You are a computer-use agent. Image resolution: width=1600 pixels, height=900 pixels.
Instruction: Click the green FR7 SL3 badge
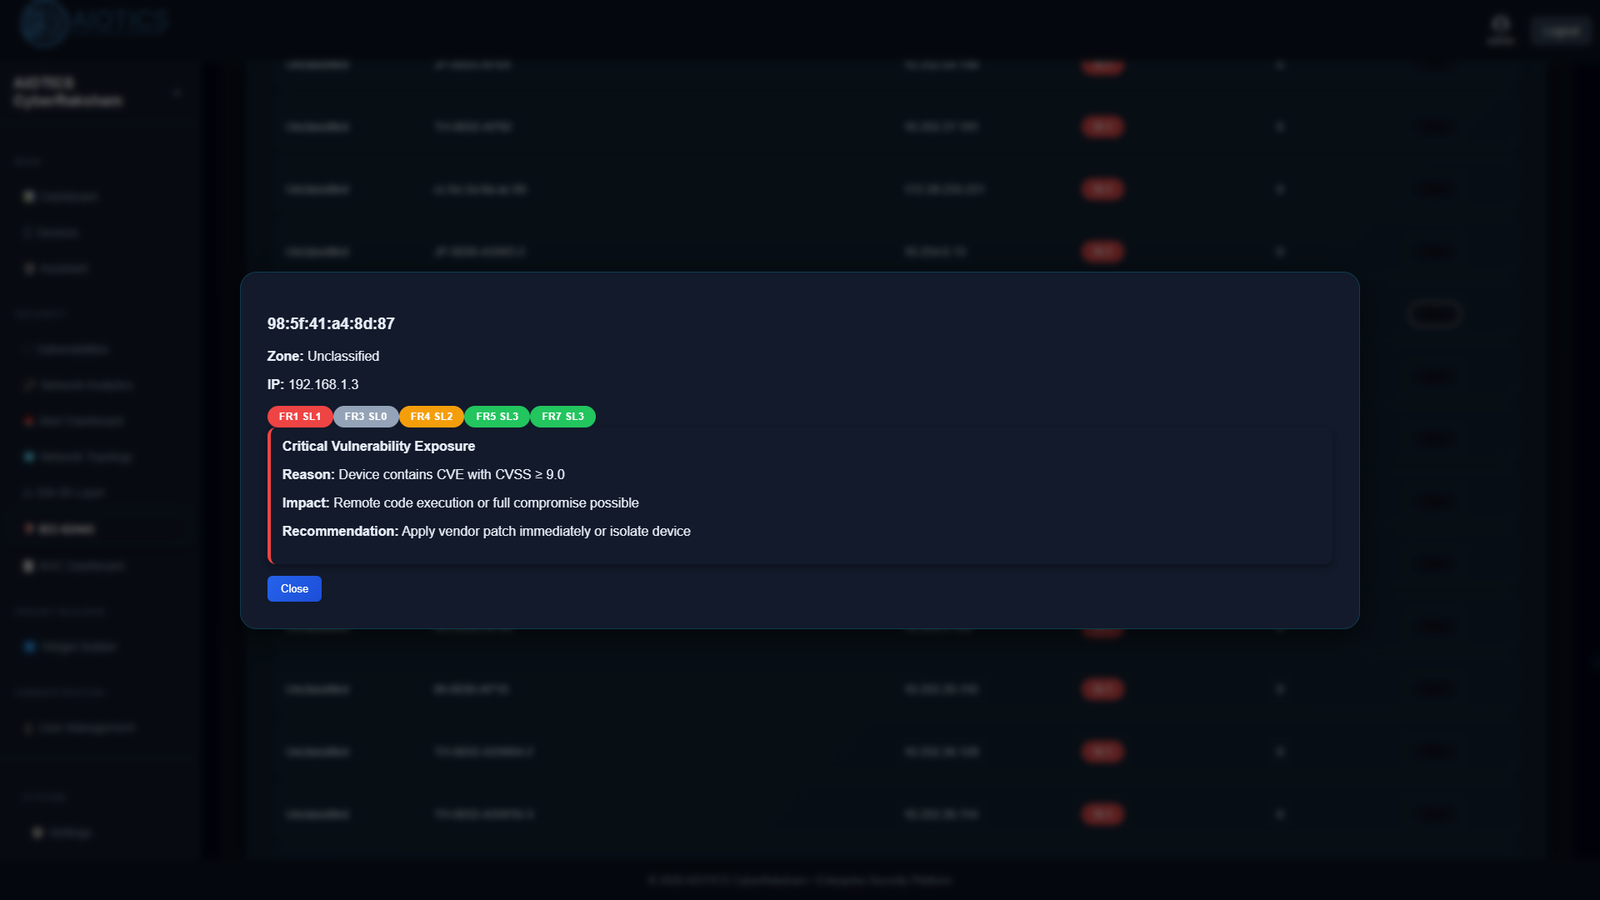coord(563,417)
